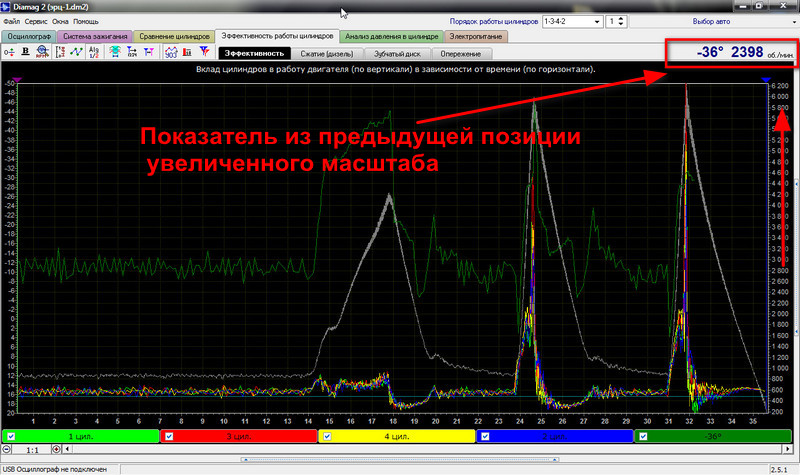
Task: Increase the spinner value next to firing order
Action: (621, 19)
